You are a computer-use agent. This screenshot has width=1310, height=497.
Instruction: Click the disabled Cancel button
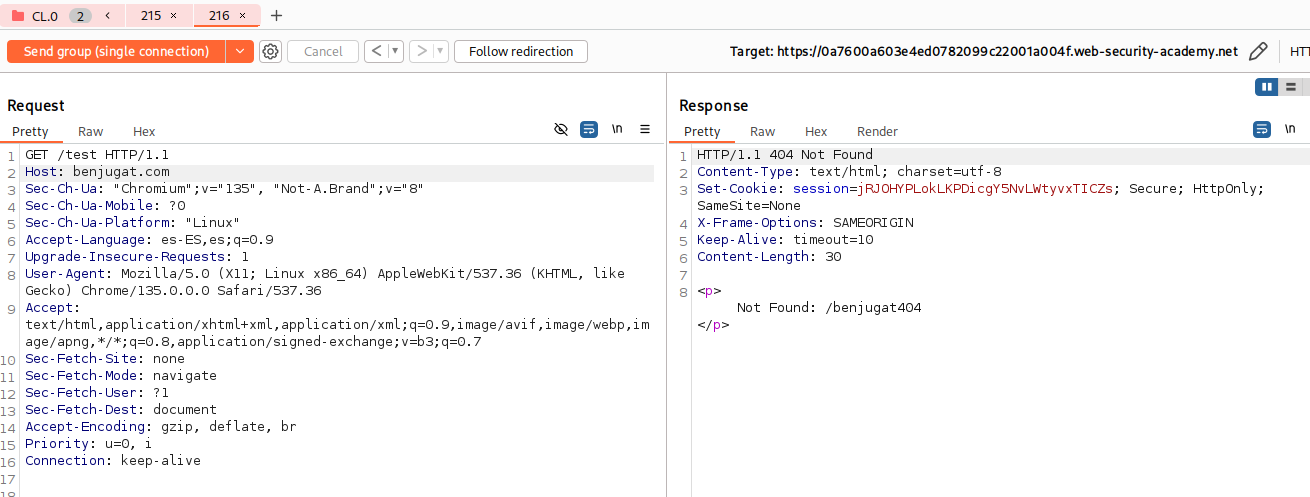click(x=323, y=51)
